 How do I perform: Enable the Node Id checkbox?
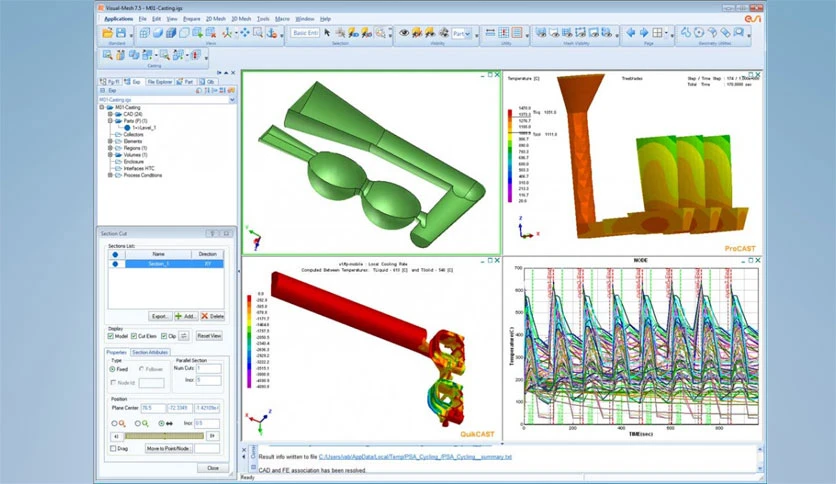(113, 383)
